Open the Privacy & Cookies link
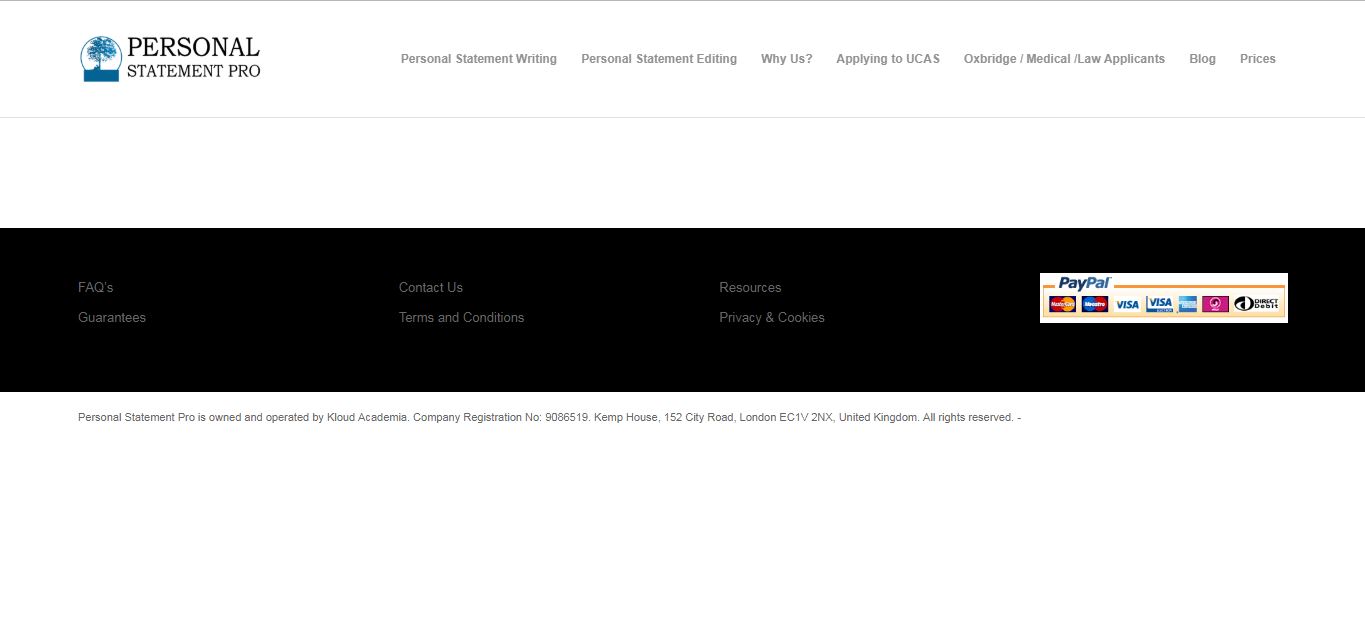1365x626 pixels. pos(771,317)
